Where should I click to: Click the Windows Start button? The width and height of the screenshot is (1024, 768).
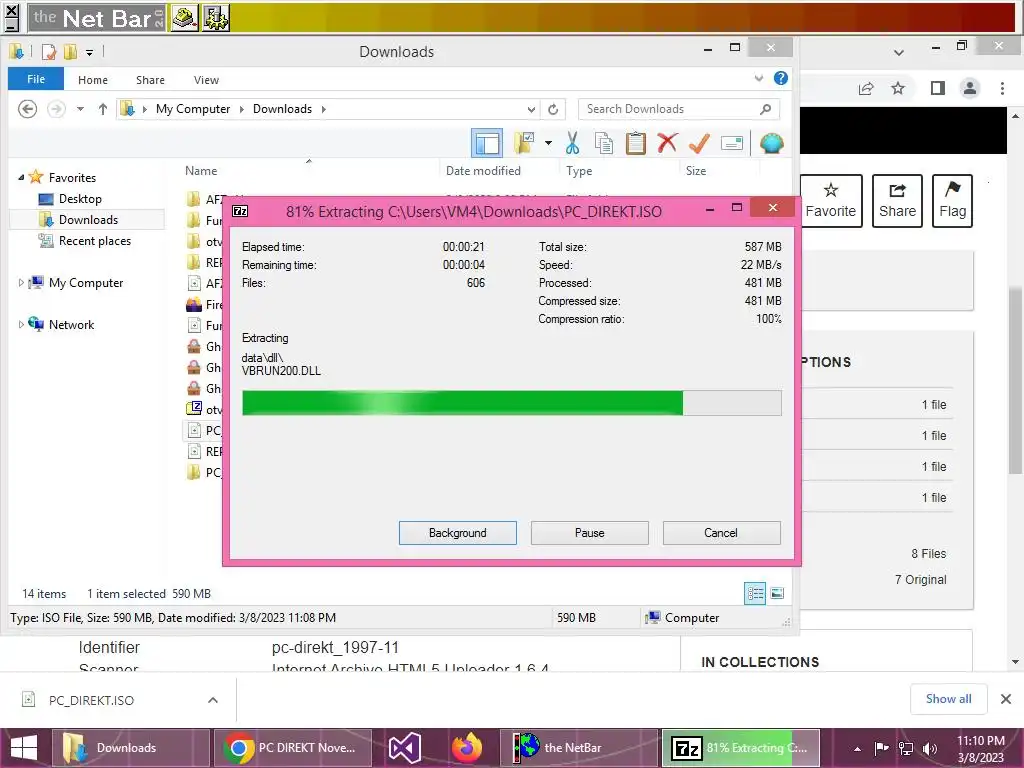click(x=24, y=748)
